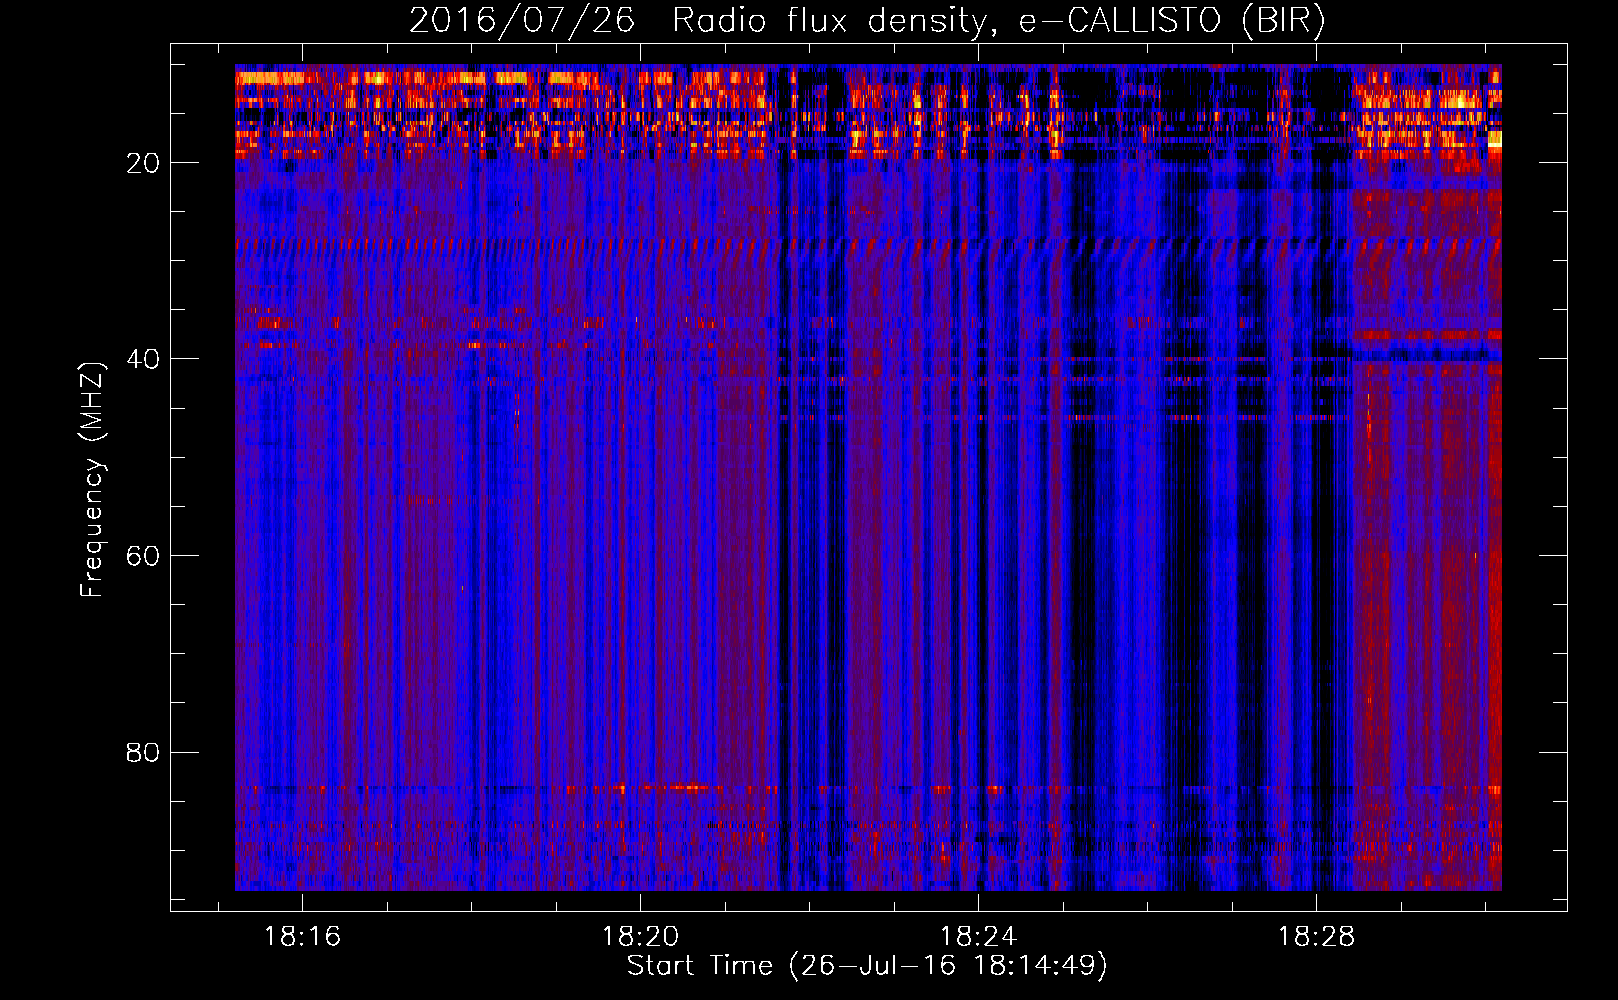
Task: Click the 60 MHz frequency tick label
Action: pos(143,556)
